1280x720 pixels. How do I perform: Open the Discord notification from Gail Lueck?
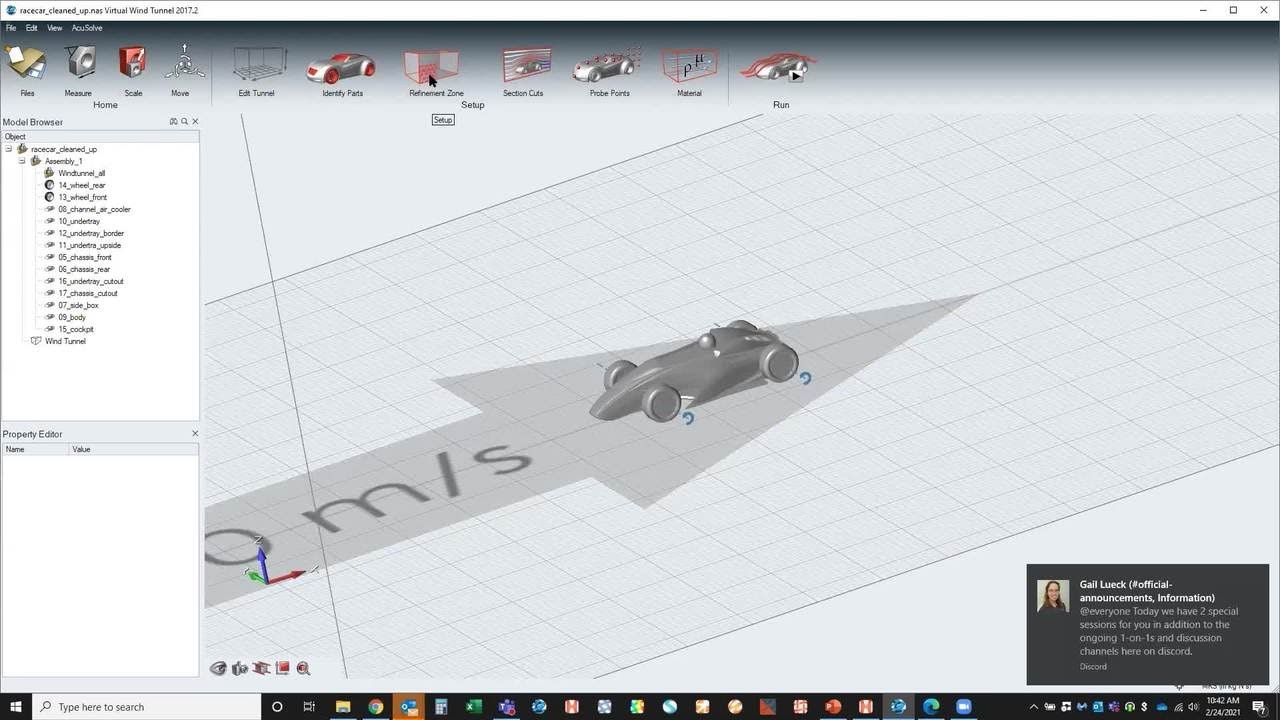pos(1150,624)
